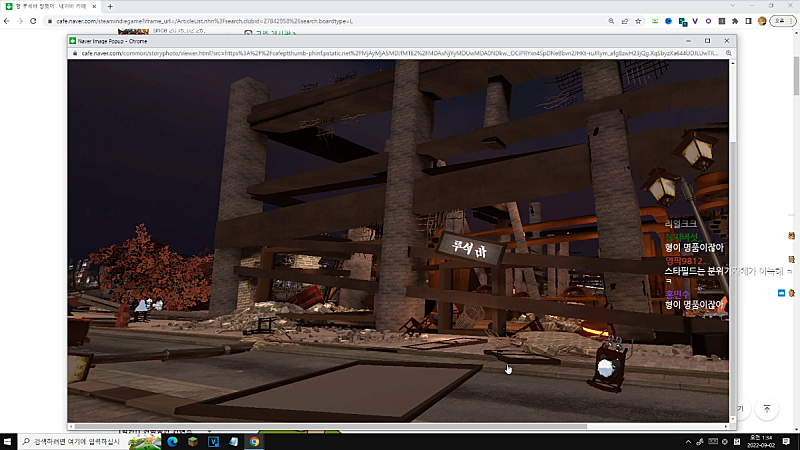This screenshot has width=800, height=450.
Task: Open the blue V app on taskbar
Action: [213, 442]
